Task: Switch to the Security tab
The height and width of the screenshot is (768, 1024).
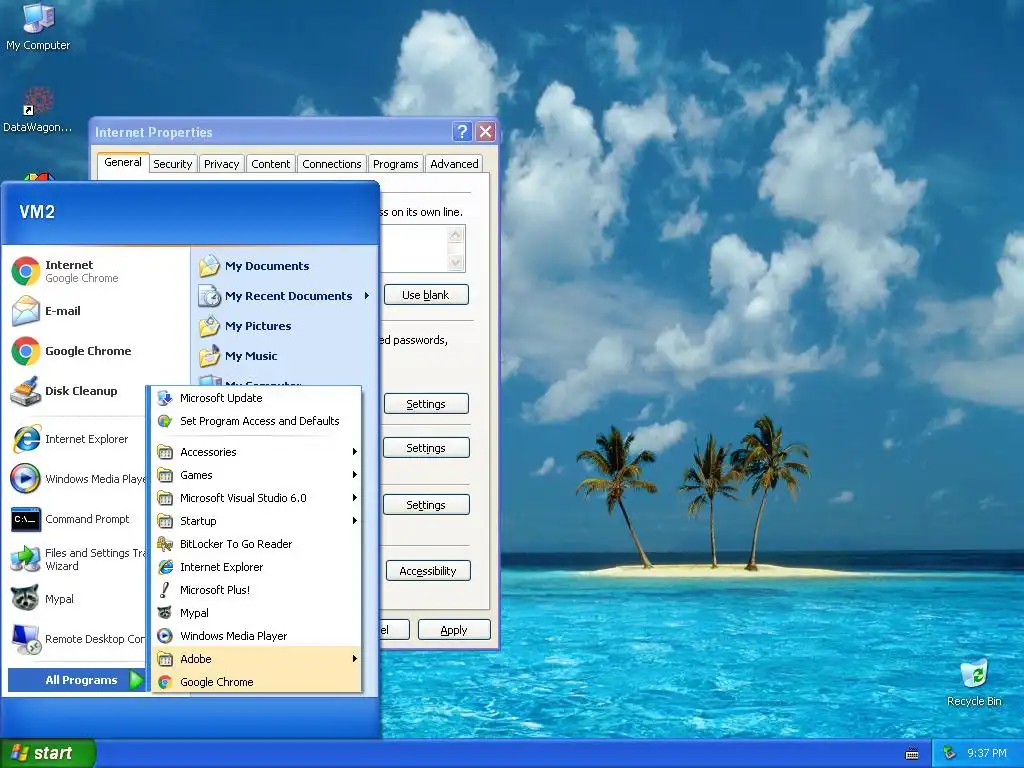Action: point(172,164)
